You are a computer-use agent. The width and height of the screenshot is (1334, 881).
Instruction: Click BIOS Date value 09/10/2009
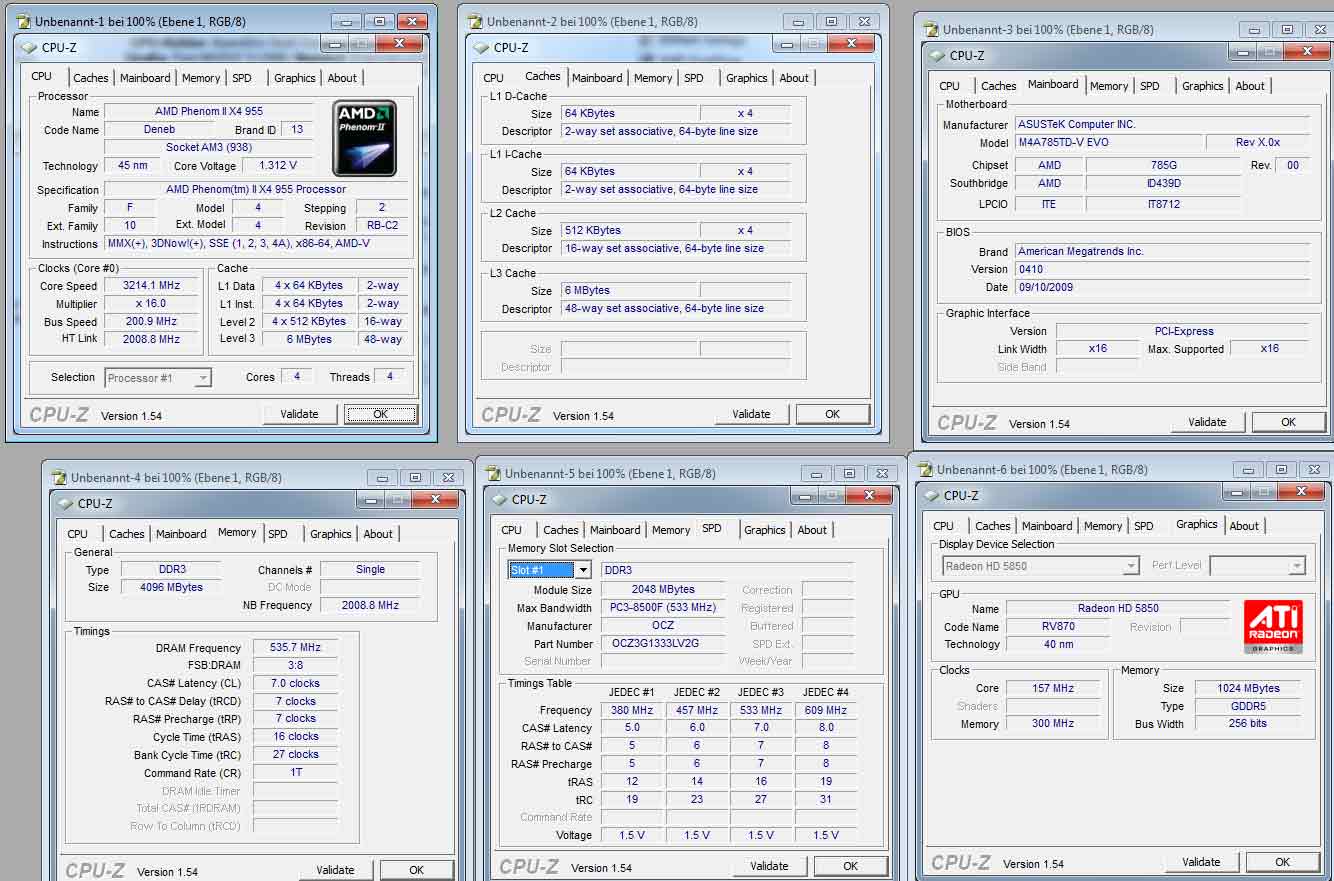coord(1162,287)
